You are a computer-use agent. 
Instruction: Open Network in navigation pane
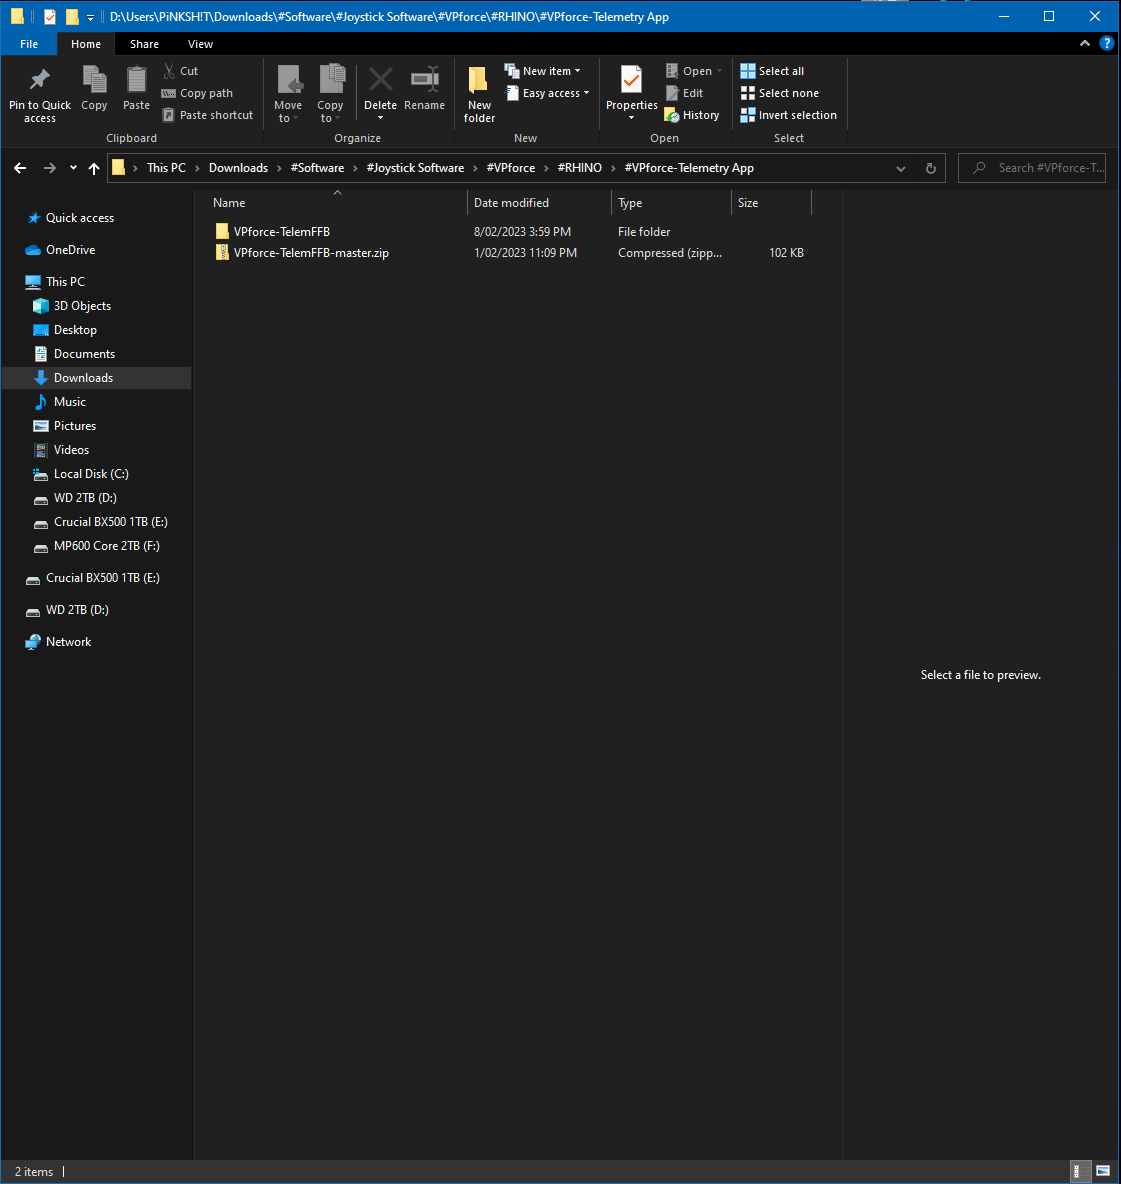[x=68, y=642]
